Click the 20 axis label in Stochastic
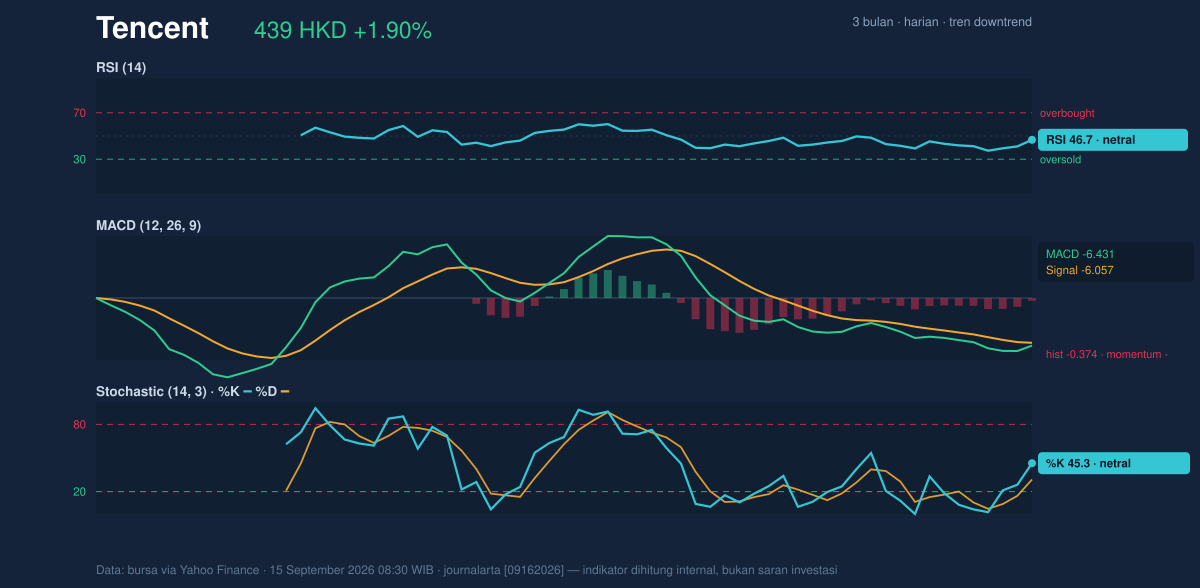Viewport: 1200px width, 588px height. click(79, 492)
